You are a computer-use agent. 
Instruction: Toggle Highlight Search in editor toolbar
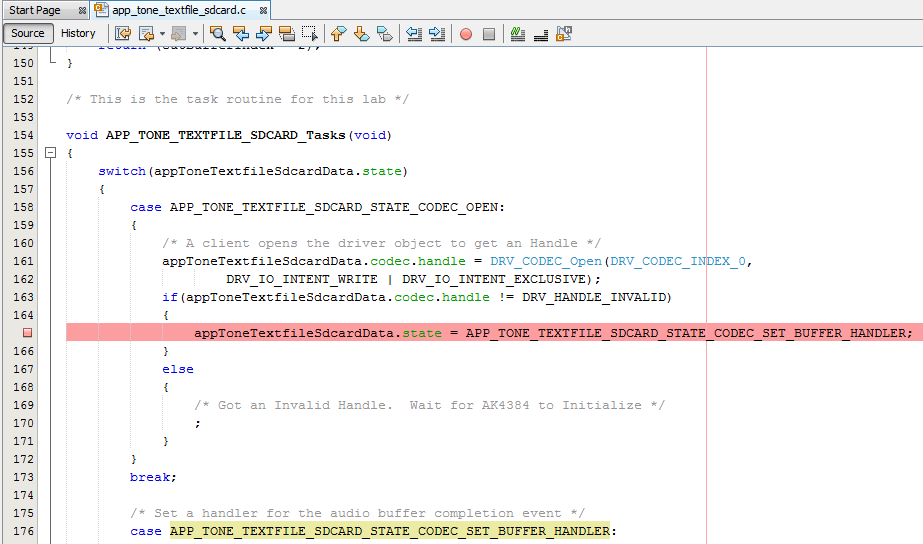[287, 33]
